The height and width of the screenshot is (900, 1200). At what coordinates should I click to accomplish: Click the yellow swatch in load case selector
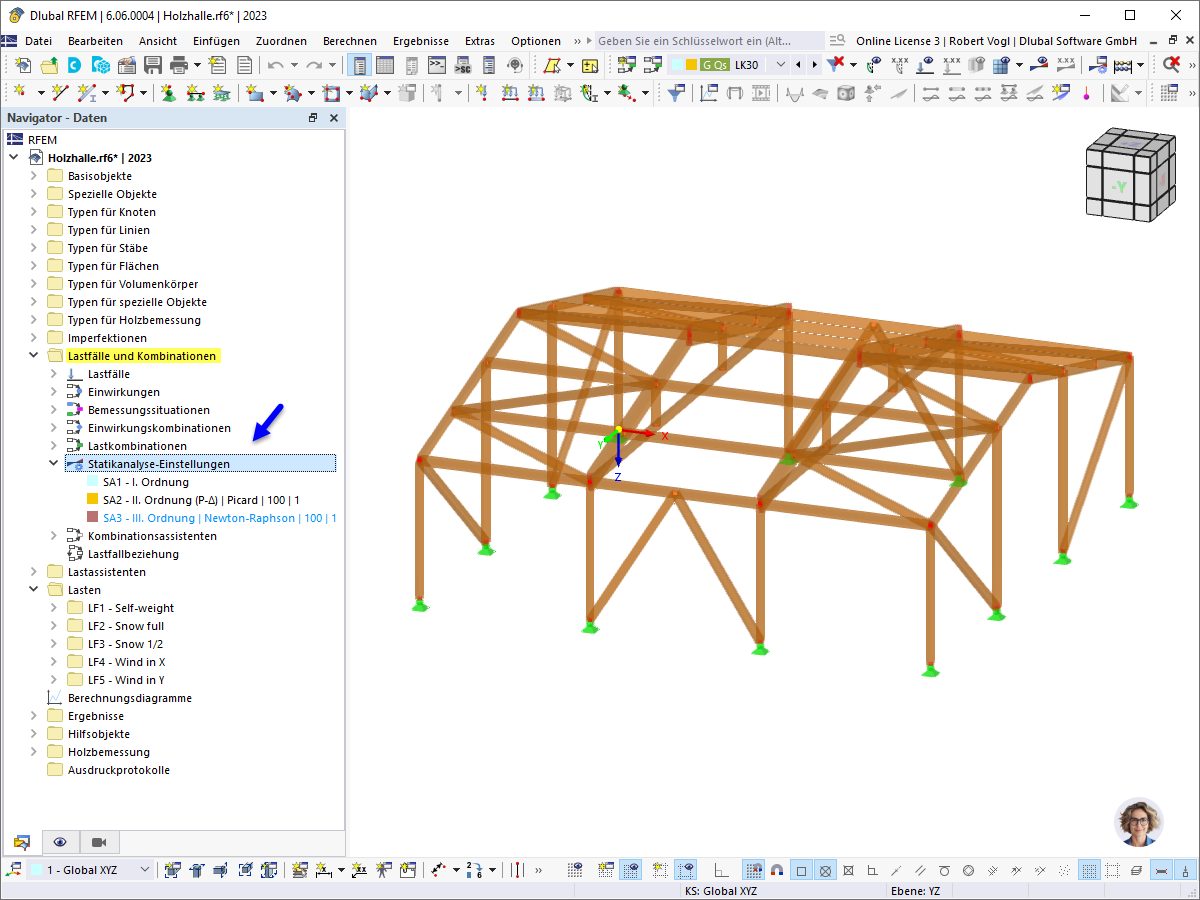tap(691, 65)
